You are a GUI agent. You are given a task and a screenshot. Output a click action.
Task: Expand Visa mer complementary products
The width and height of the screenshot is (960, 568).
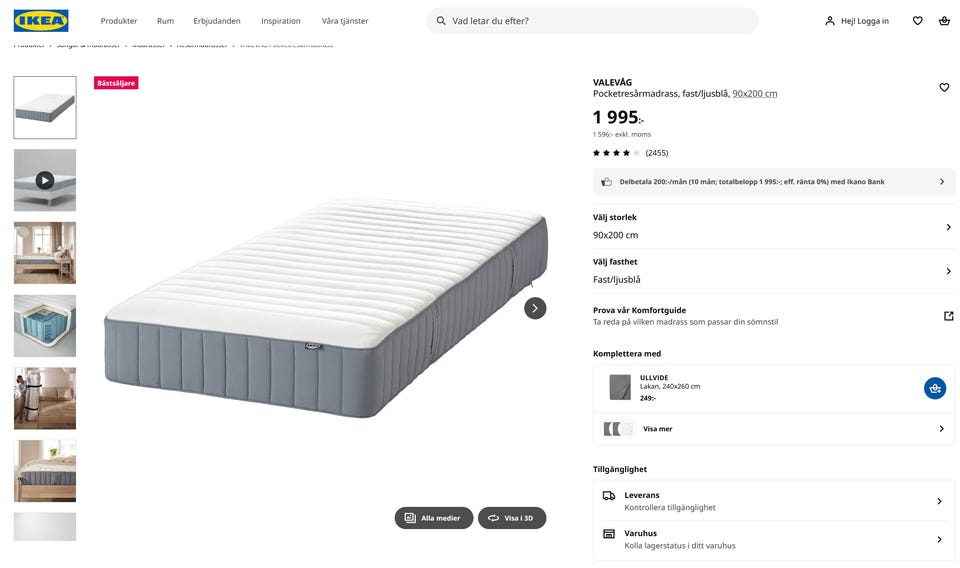(x=773, y=429)
